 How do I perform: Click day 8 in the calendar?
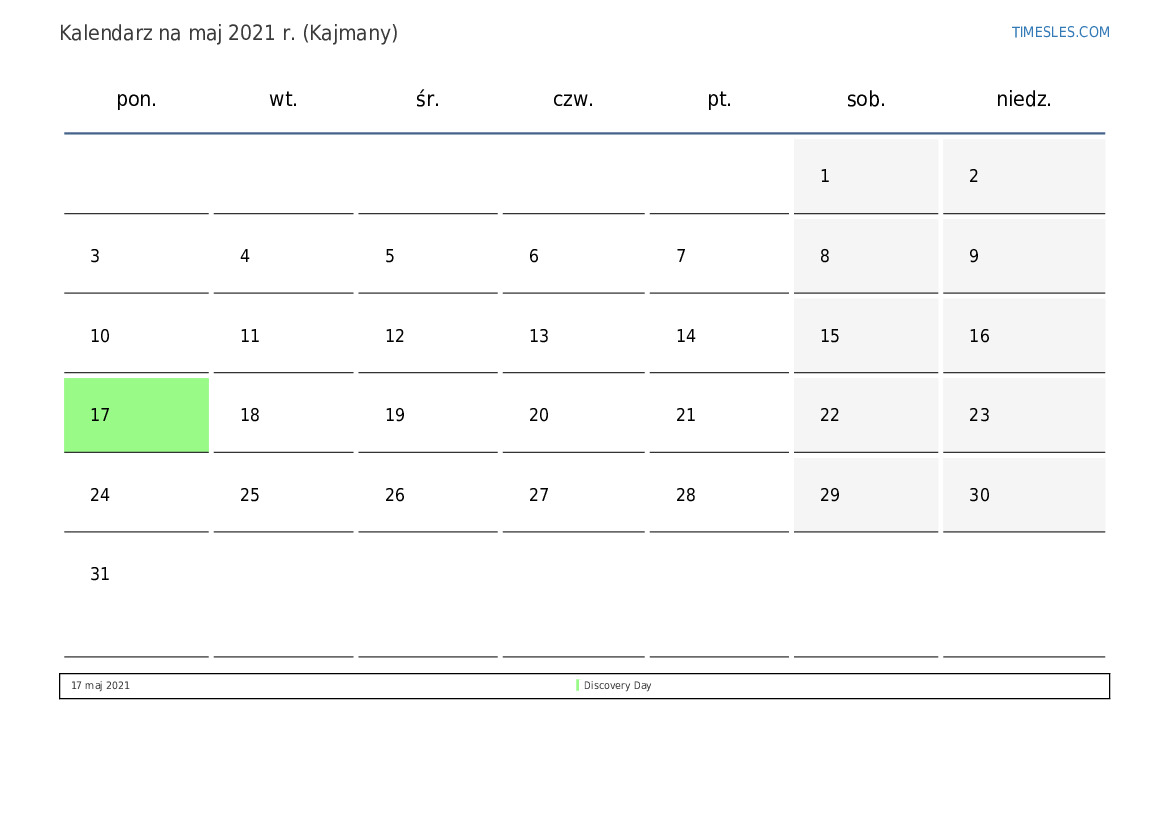pos(866,256)
